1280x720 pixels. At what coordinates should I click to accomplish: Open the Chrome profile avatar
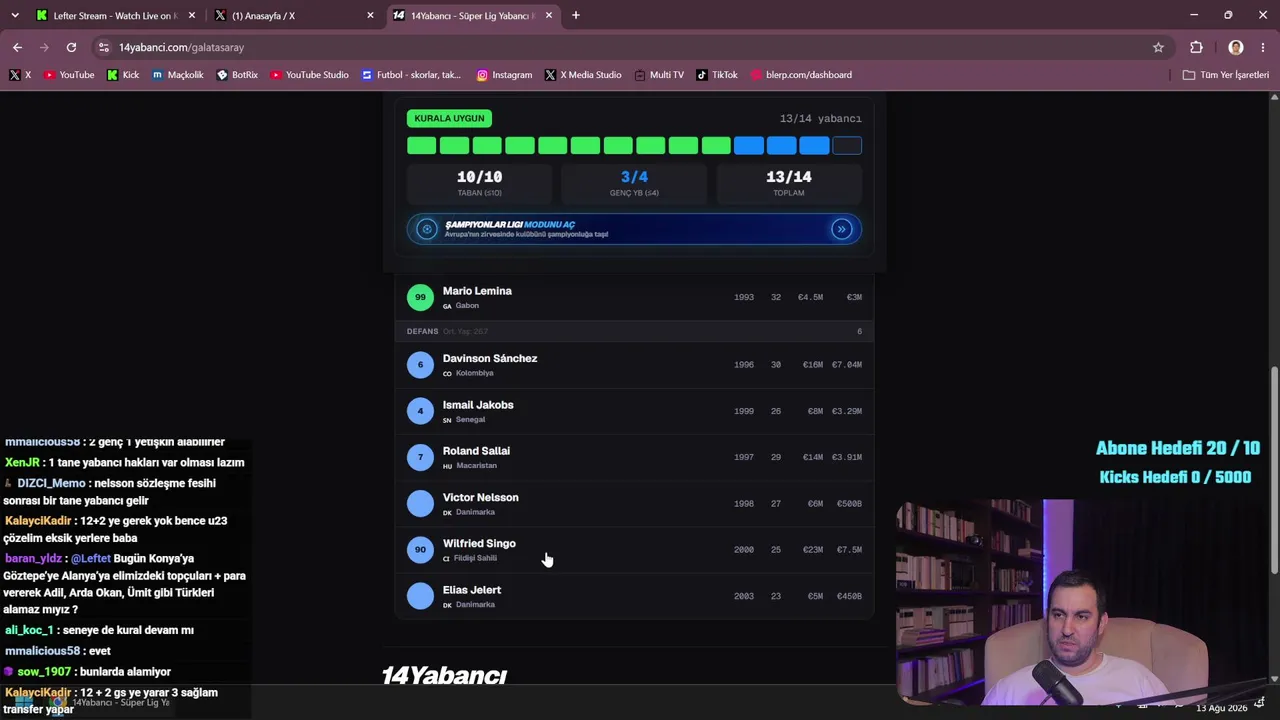coord(1236,47)
